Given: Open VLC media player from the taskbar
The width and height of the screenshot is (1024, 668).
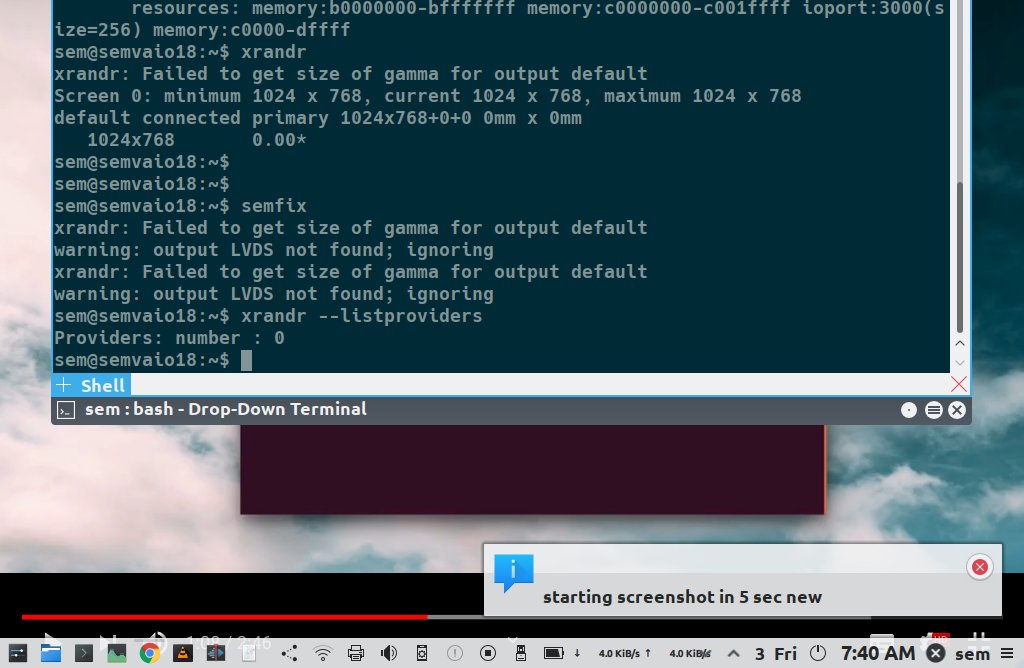Looking at the screenshot, I should pyautogui.click(x=182, y=653).
